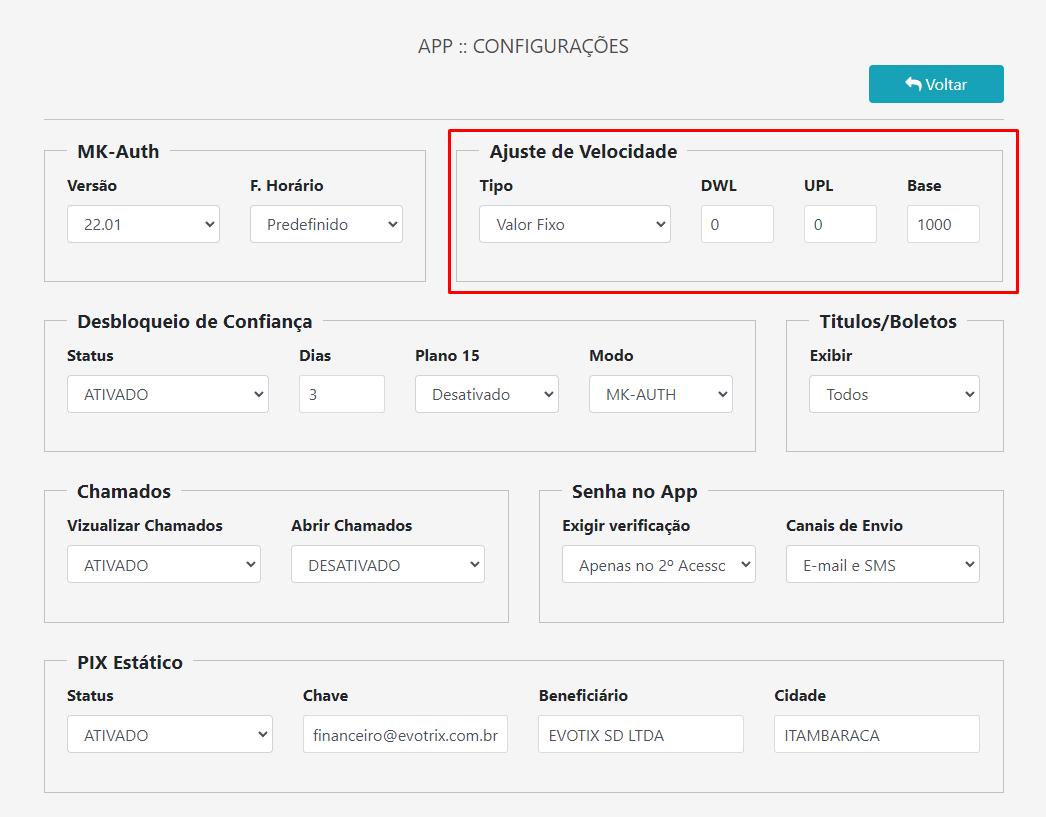Click the UPL input field
1046x817 pixels.
840,224
